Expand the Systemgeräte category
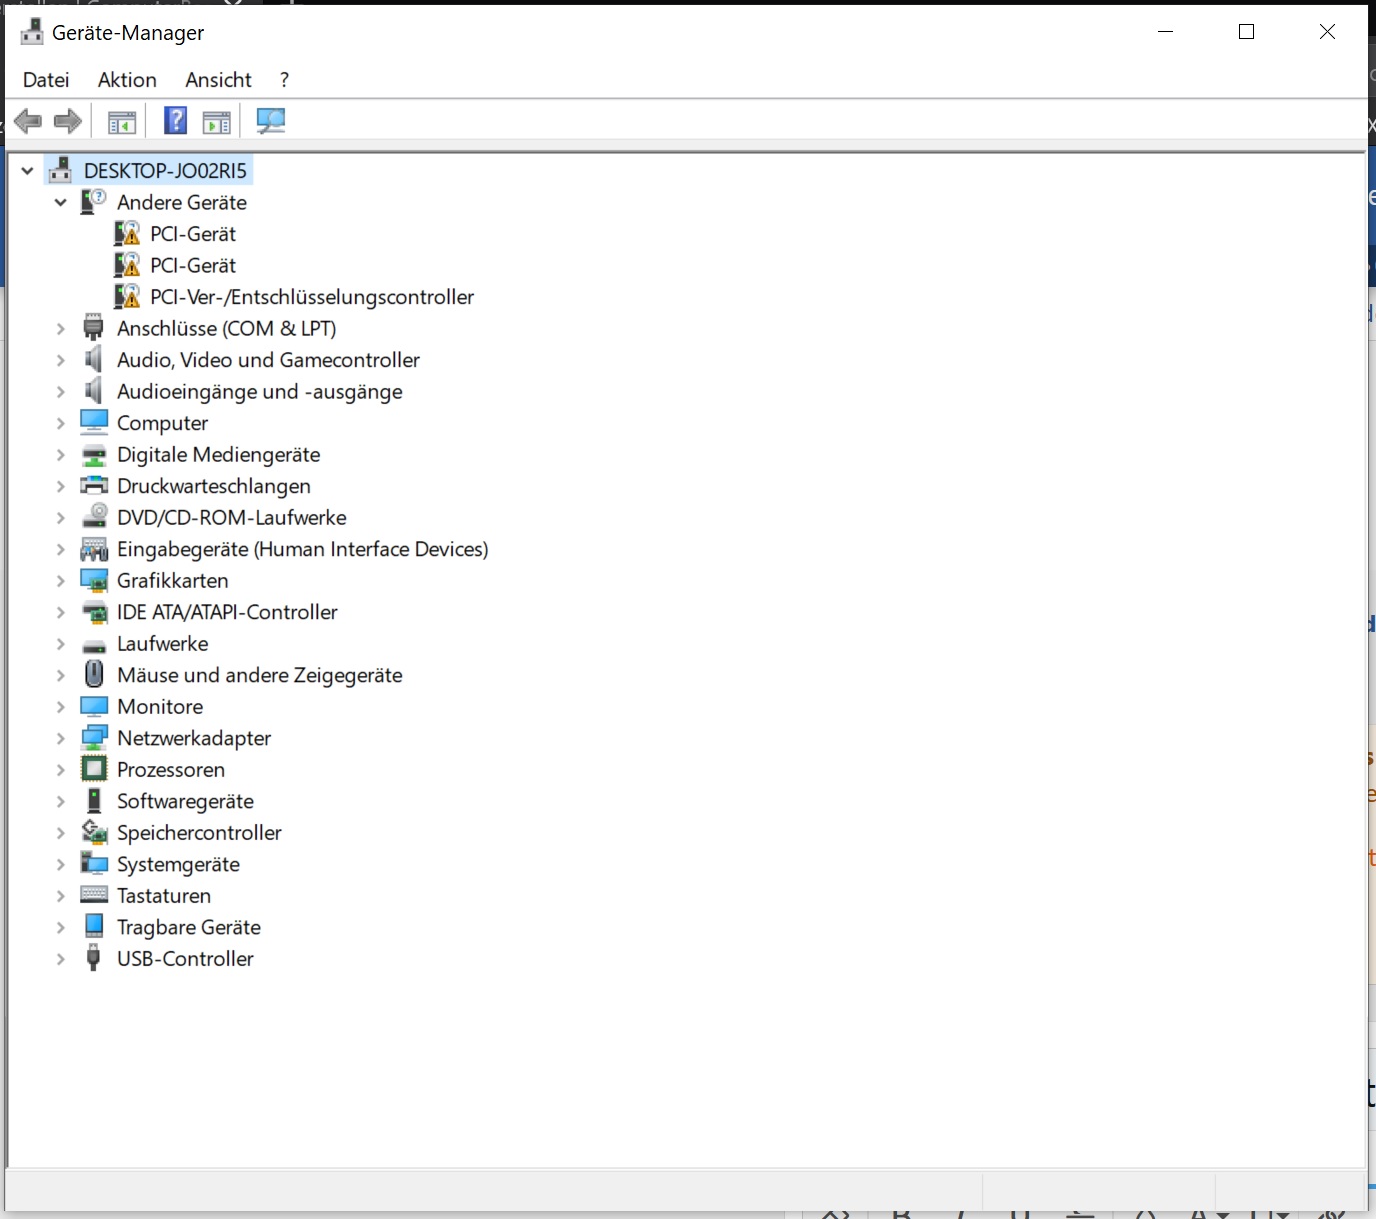The height and width of the screenshot is (1219, 1376). [x=61, y=864]
